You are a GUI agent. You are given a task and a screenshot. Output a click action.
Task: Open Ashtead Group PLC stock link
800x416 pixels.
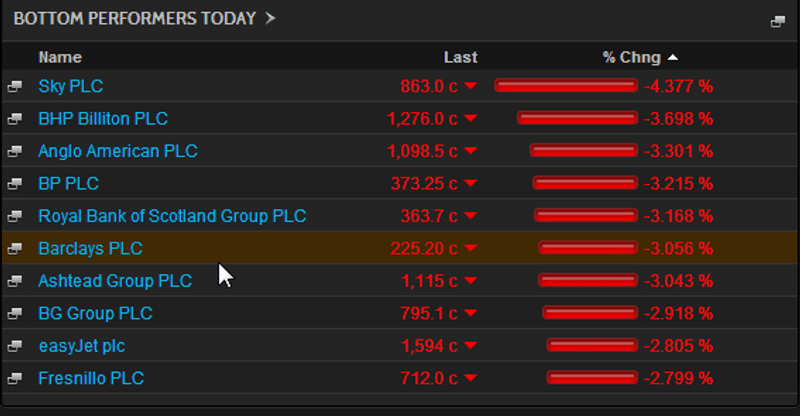115,281
